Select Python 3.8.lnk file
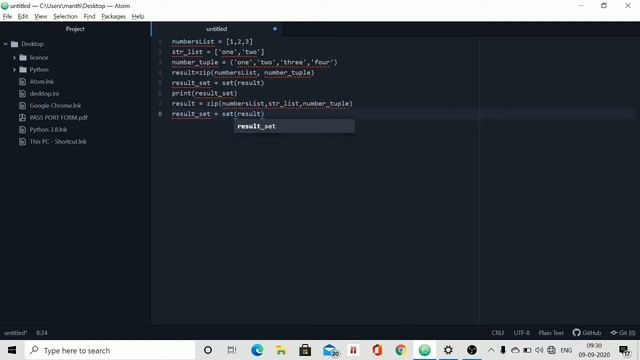The height and width of the screenshot is (360, 640). tap(48, 129)
